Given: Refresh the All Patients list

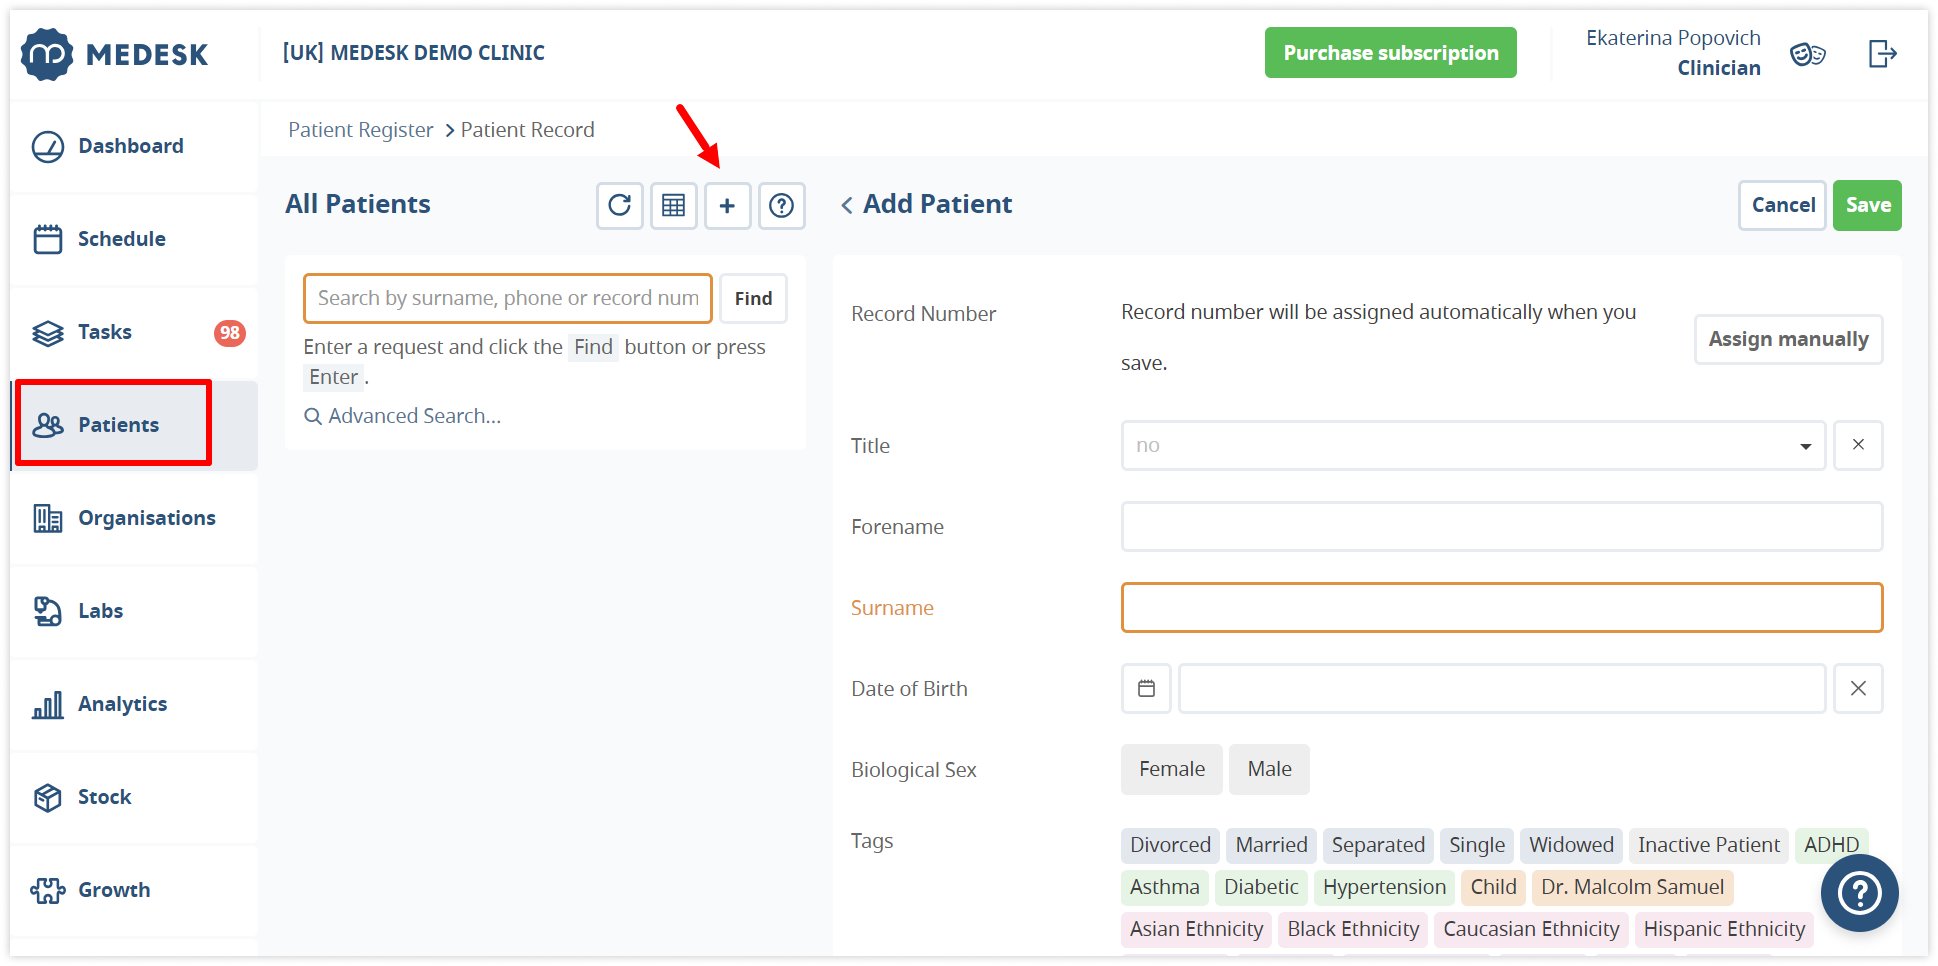Looking at the screenshot, I should pos(619,205).
